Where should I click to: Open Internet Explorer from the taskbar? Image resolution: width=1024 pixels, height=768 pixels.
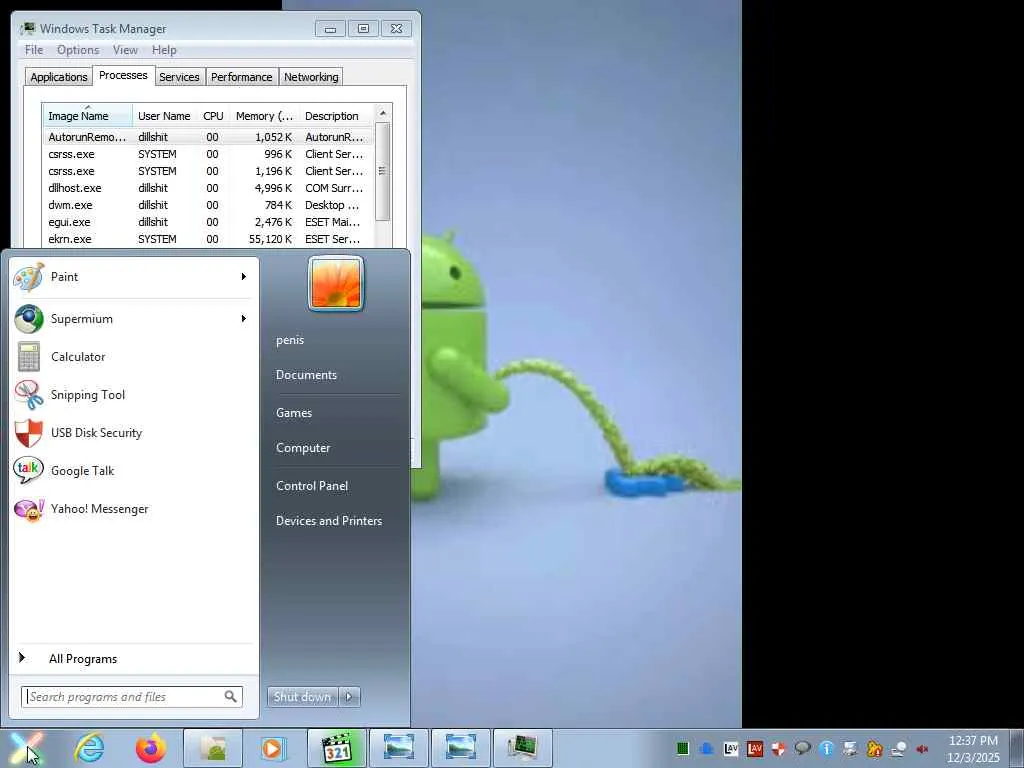tap(89, 748)
